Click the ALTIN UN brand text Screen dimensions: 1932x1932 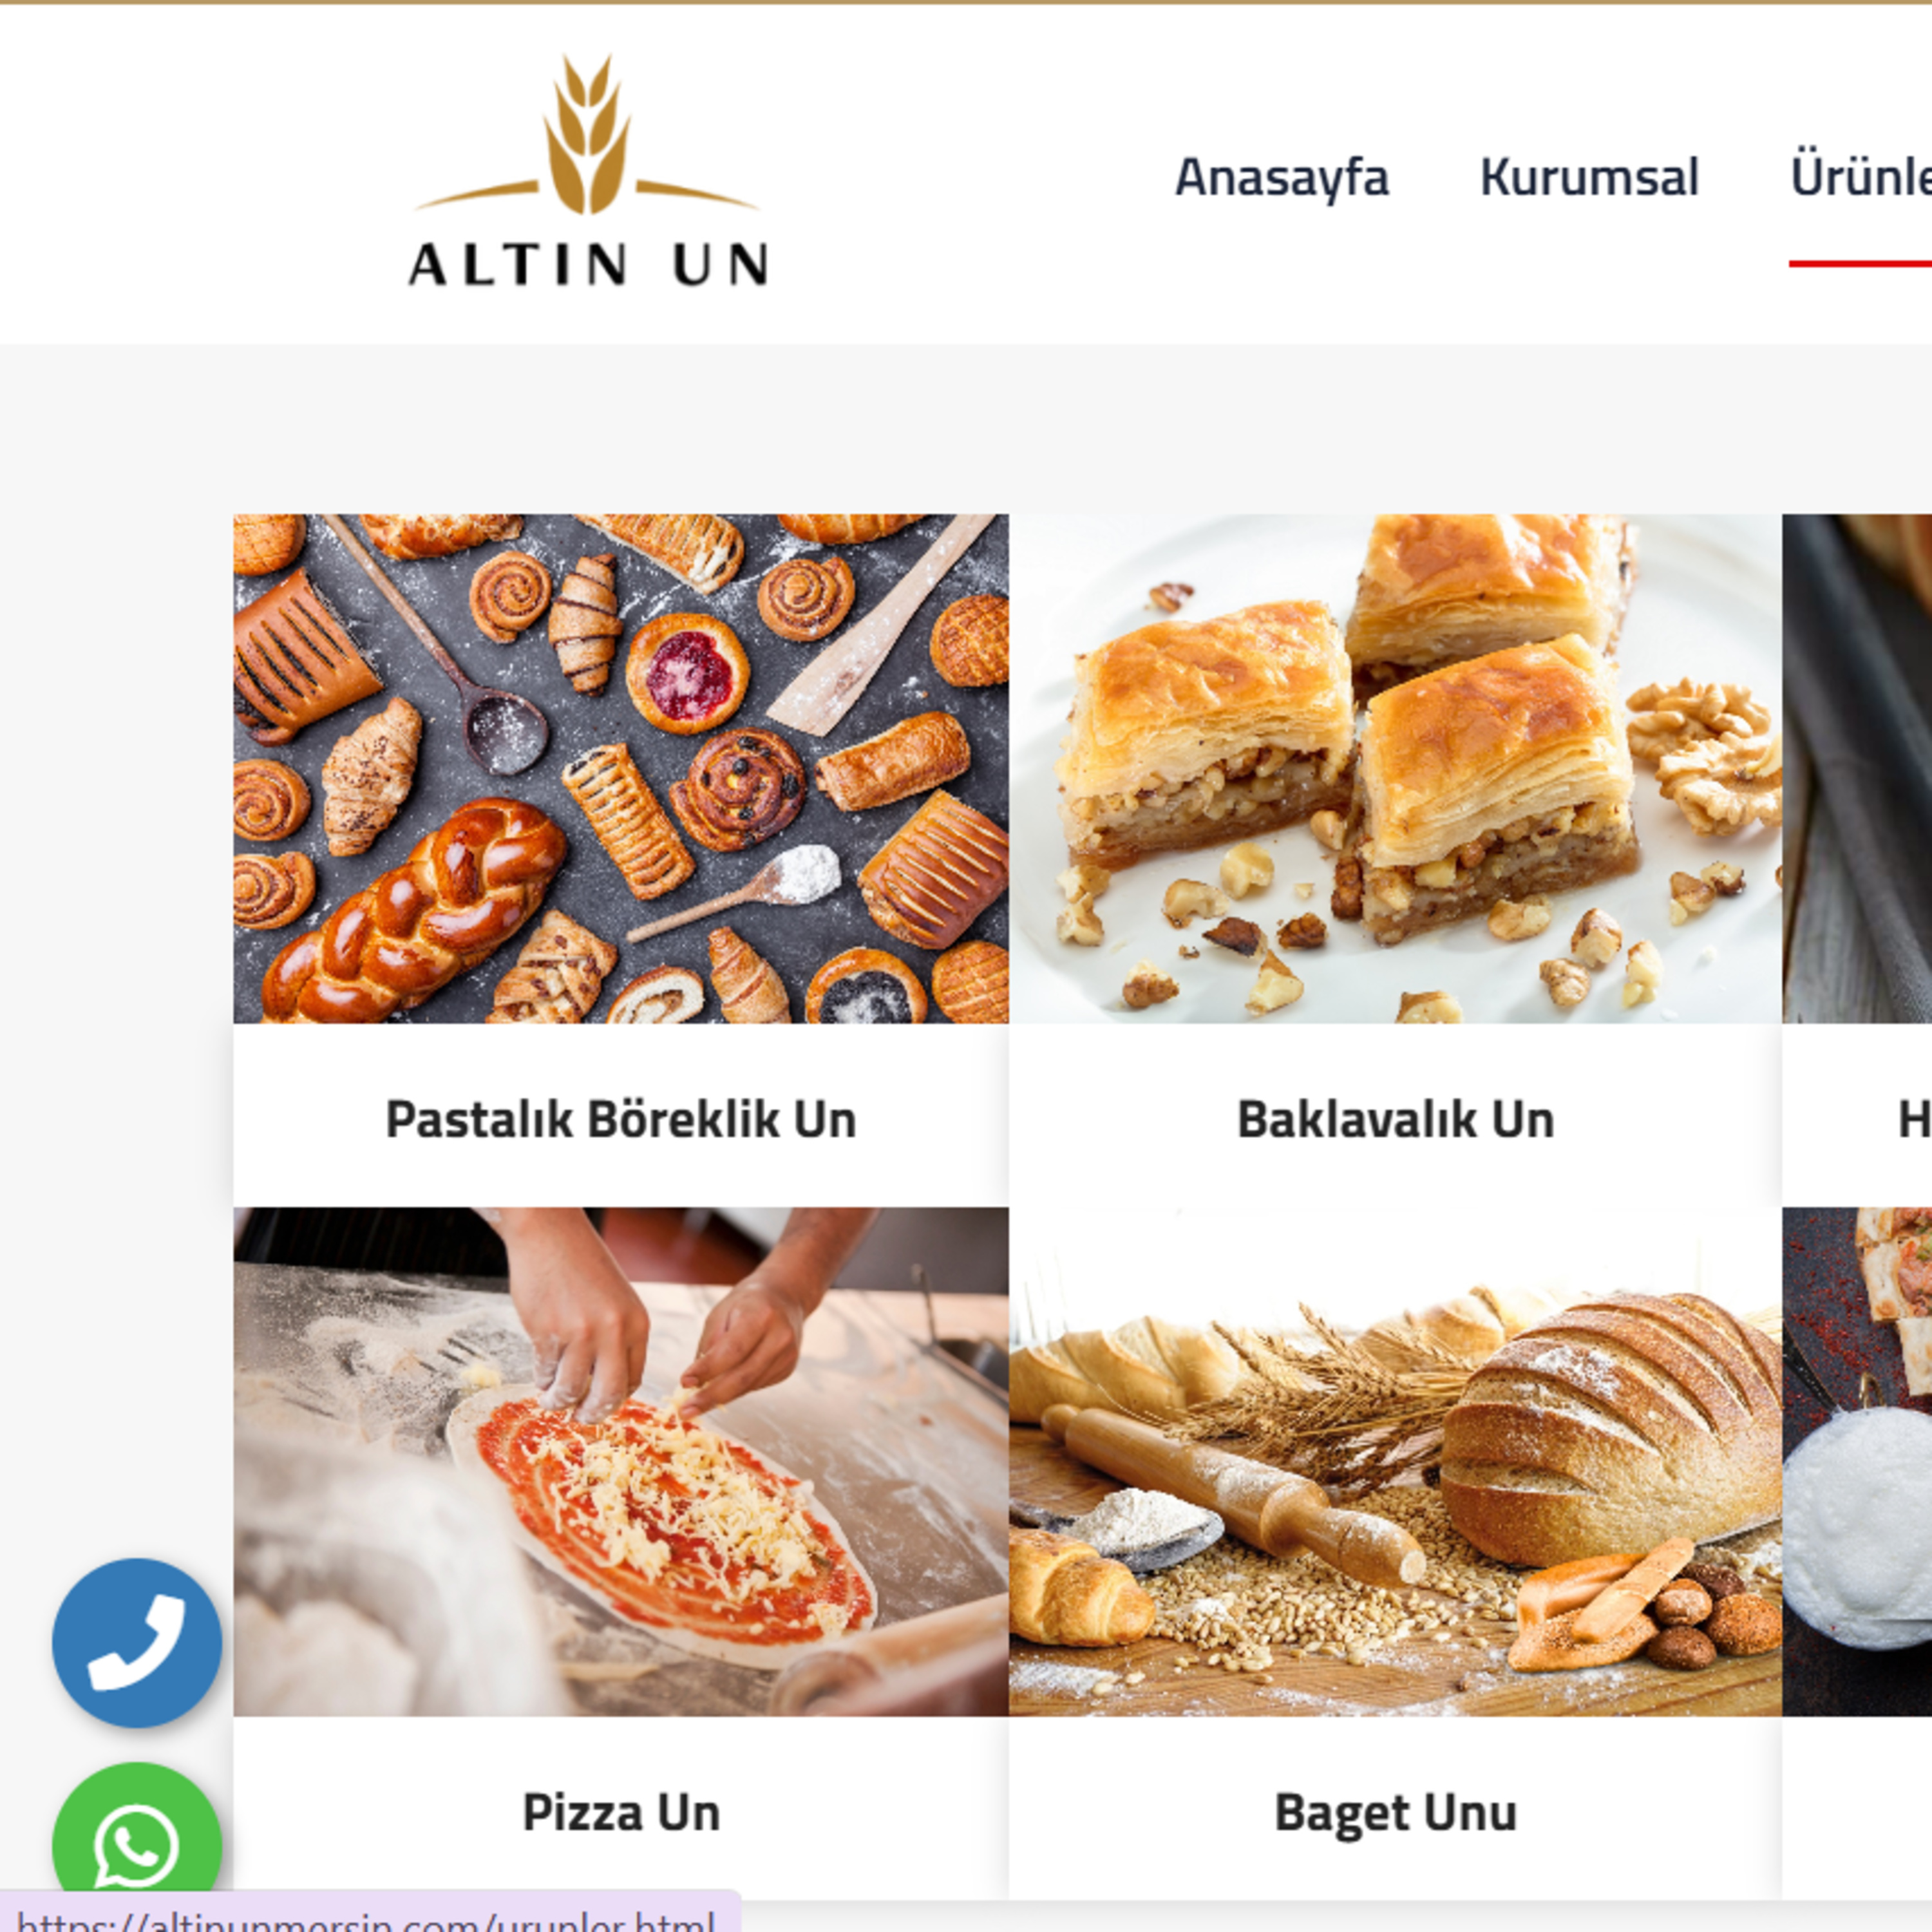click(x=588, y=265)
